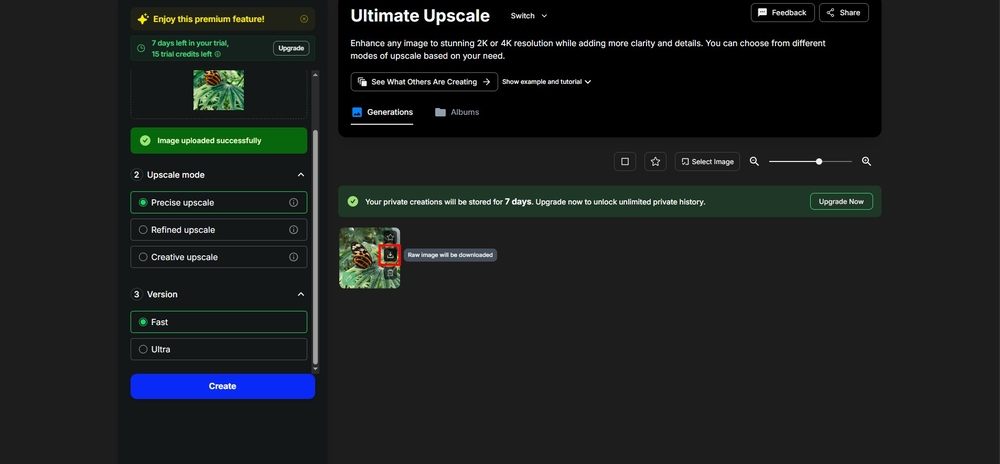Select Precise upscale mode

219,203
